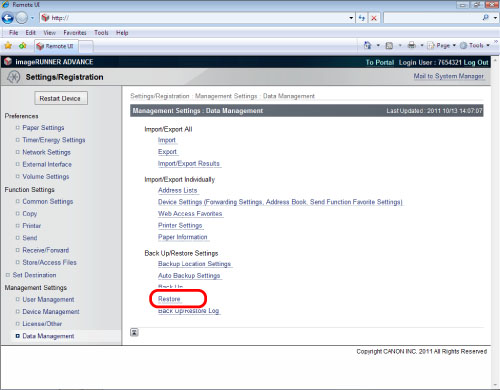
Task: Open the Restore link
Action: [x=169, y=299]
